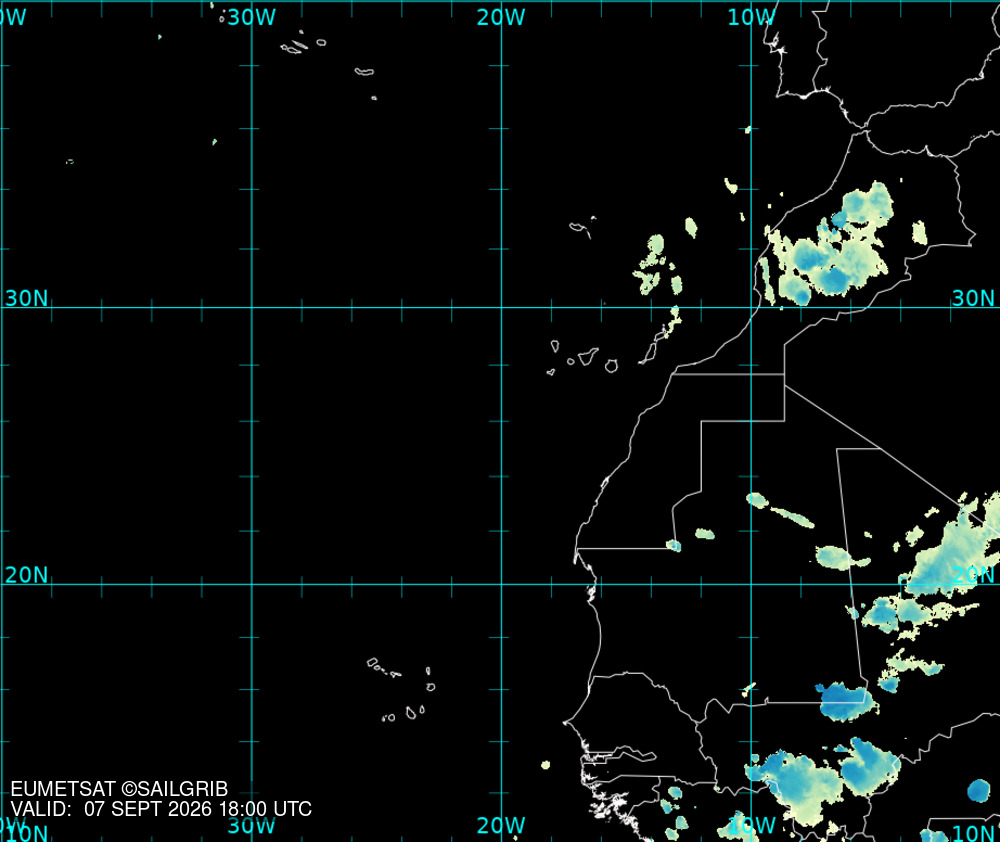Click the 30W label at top
This screenshot has height=842, width=1000.
(252, 17)
